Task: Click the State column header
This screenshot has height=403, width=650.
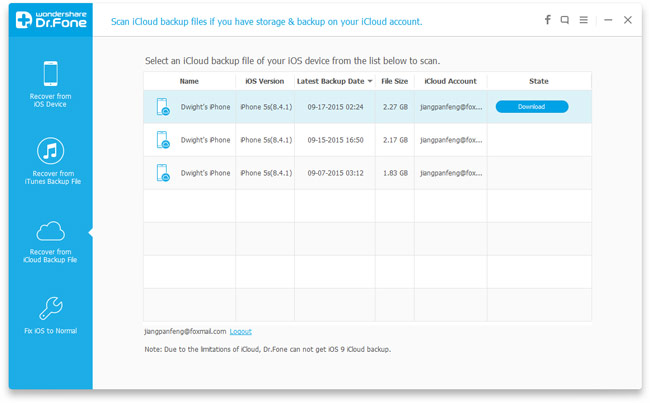Action: point(539,81)
